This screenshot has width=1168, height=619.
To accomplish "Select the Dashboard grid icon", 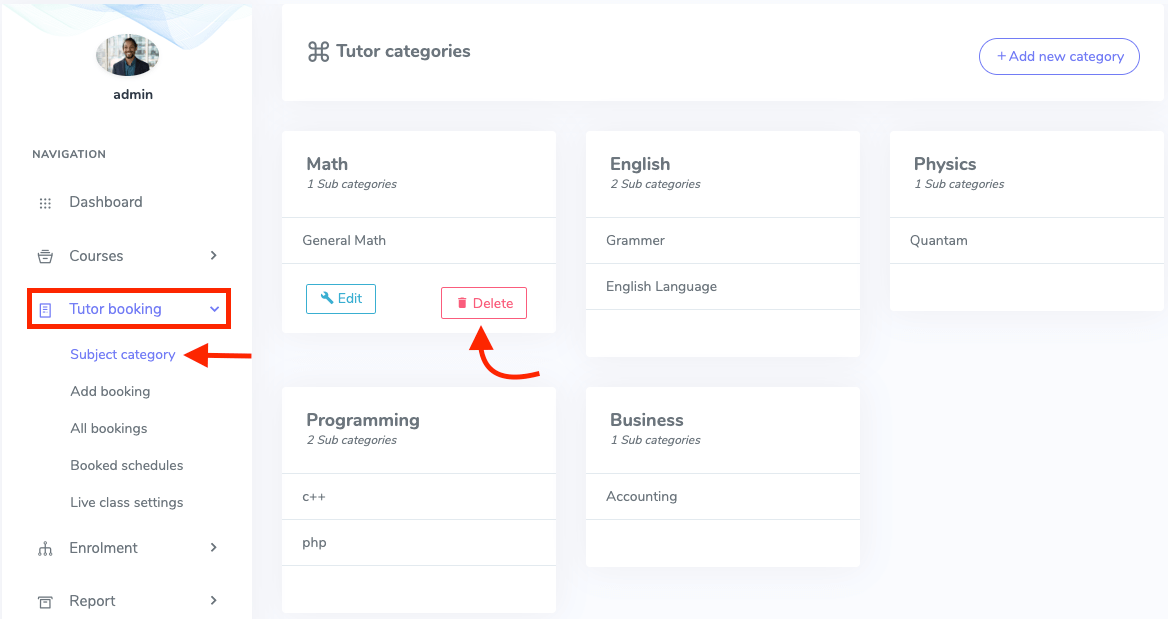I will click(45, 202).
